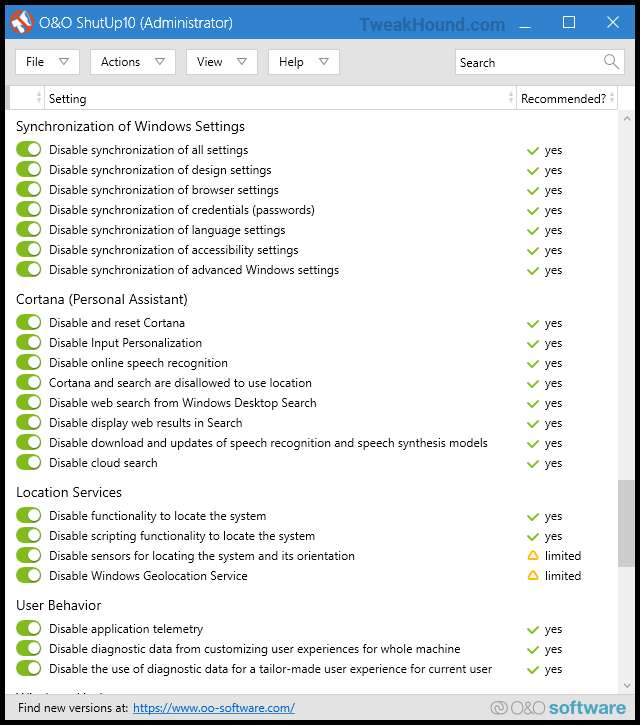Click the vertical scrollbar thumb
The width and height of the screenshot is (640, 725).
(626, 523)
